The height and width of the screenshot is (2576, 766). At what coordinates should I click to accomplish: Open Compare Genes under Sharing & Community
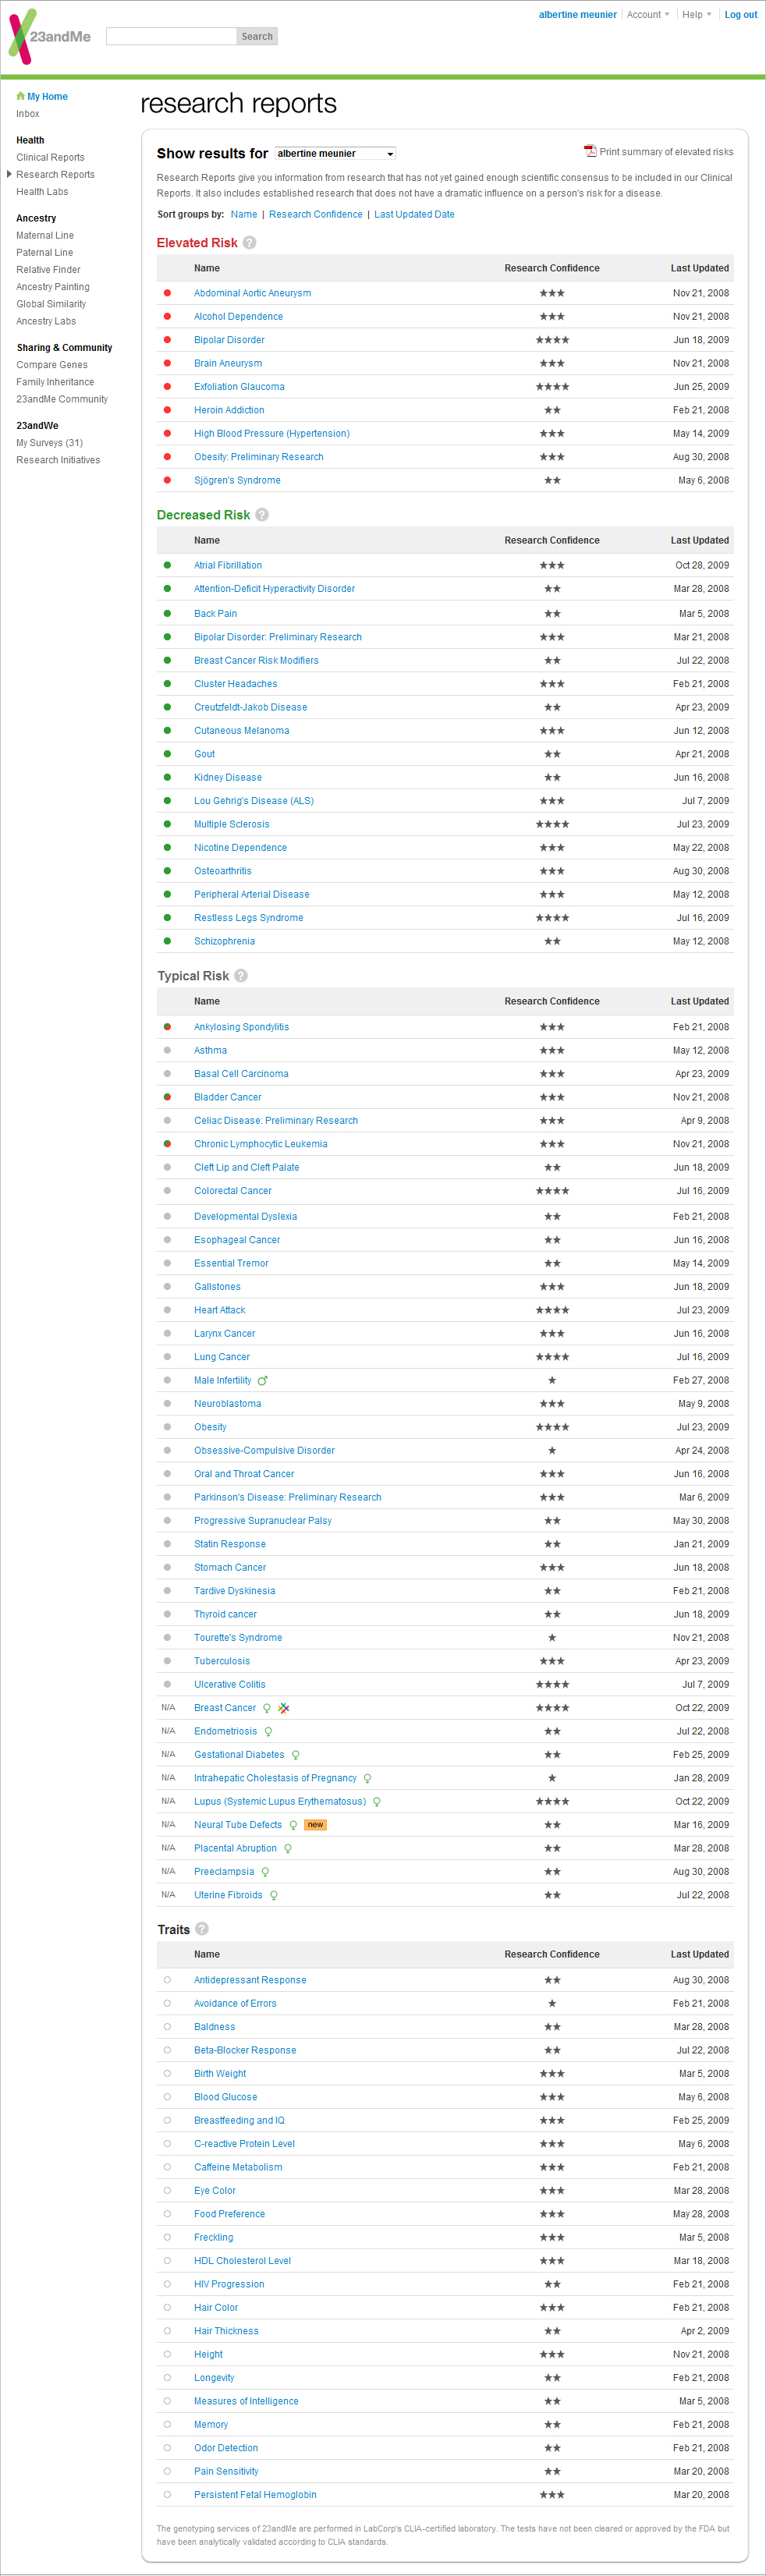52,365
